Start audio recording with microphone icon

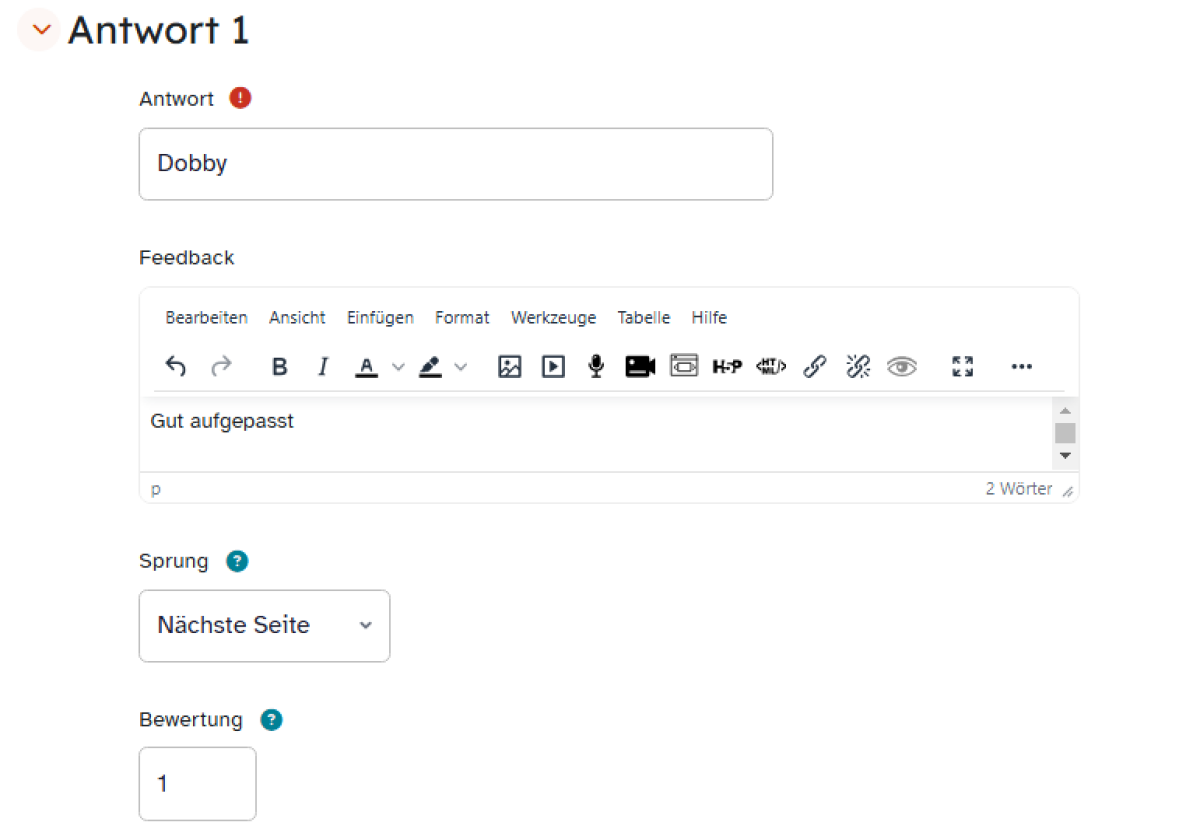click(x=596, y=367)
